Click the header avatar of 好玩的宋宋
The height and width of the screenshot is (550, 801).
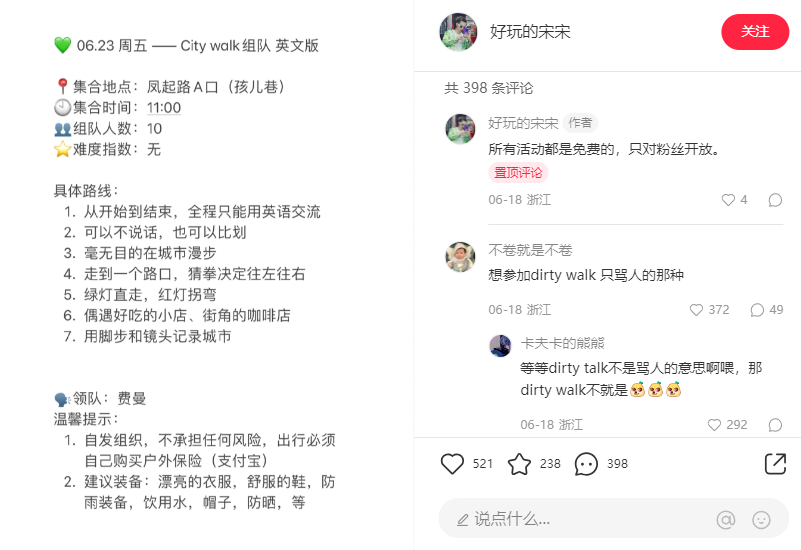point(458,32)
